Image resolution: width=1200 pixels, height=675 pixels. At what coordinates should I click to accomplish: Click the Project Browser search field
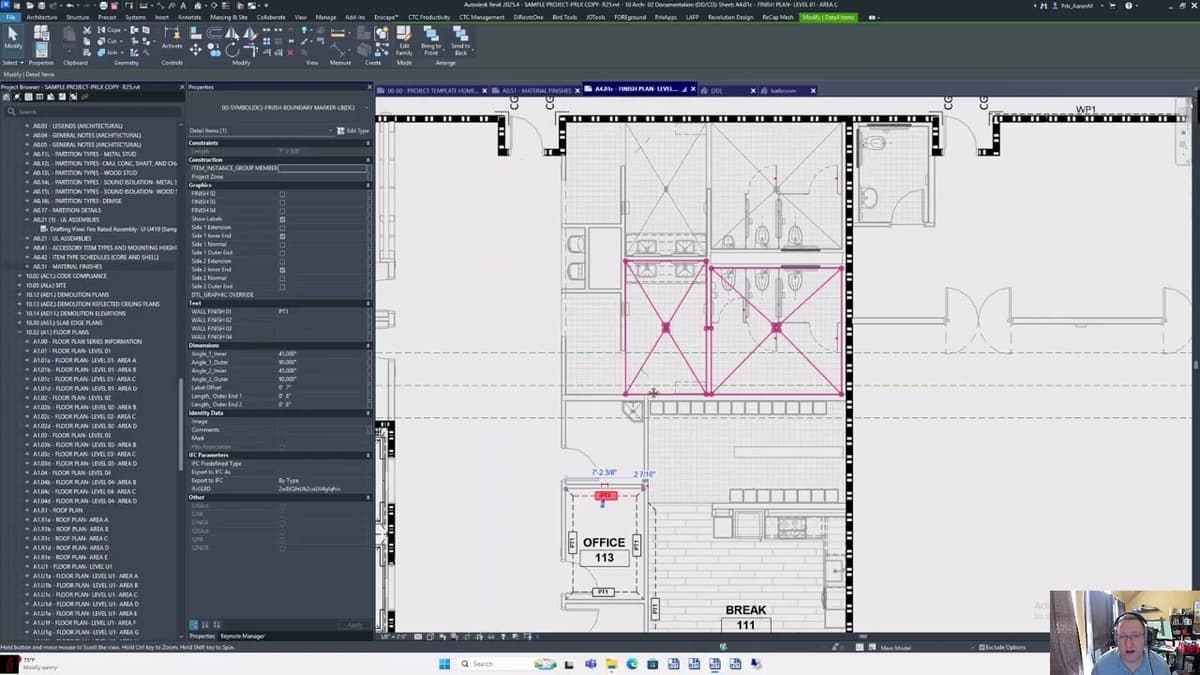[x=95, y=111]
